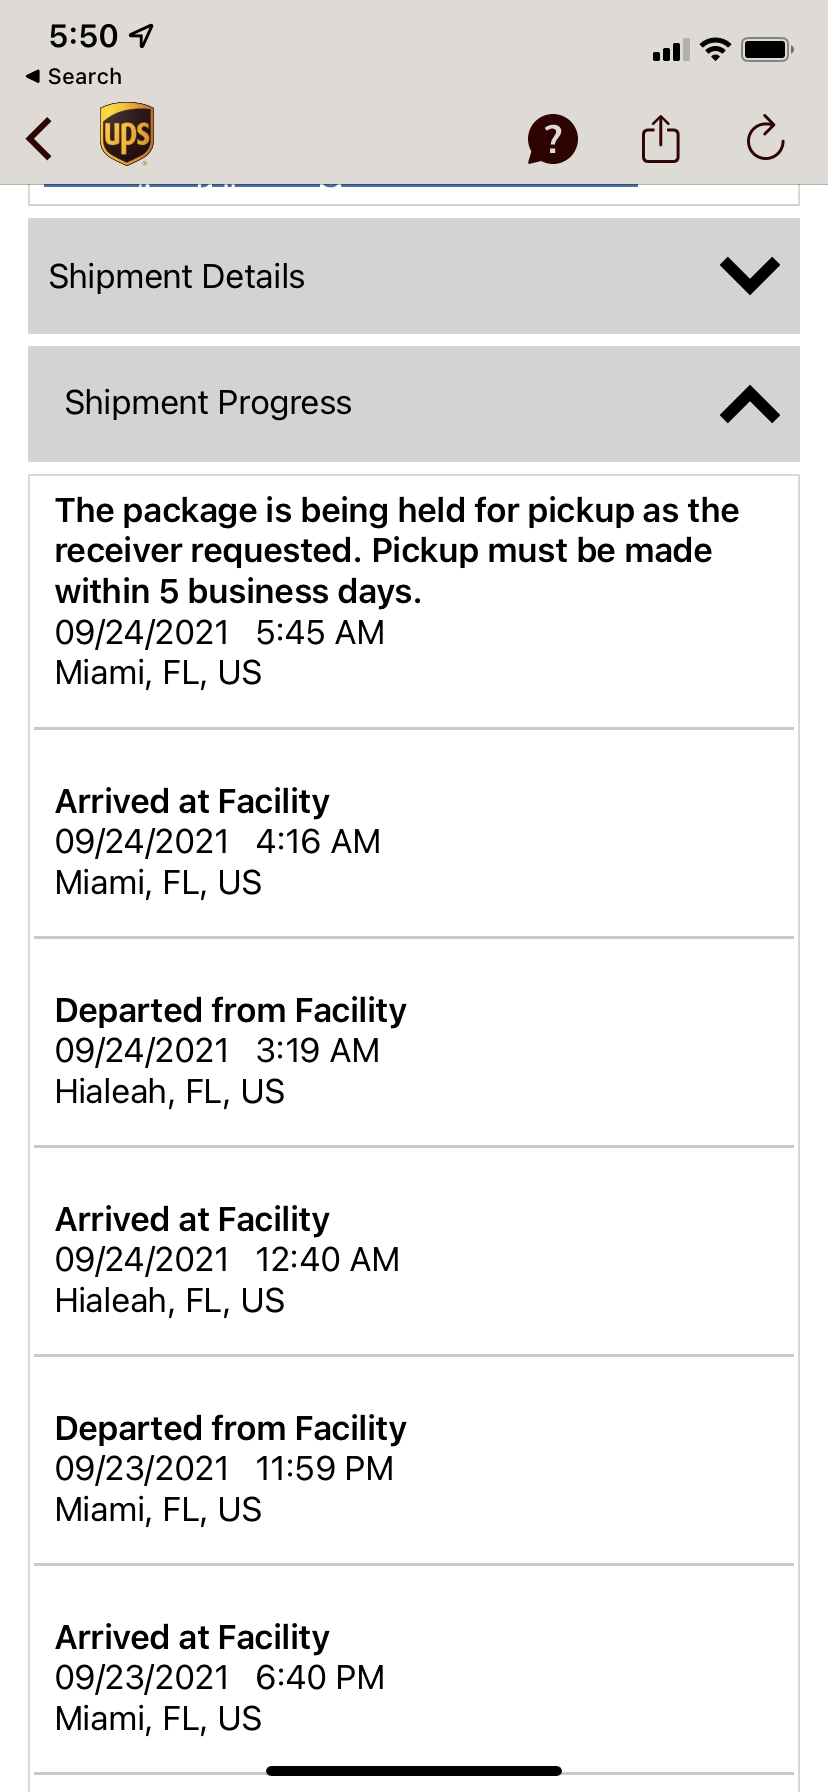Screen dimensions: 828x1792
Task: Return to Search via the status bar link
Action: point(74,77)
